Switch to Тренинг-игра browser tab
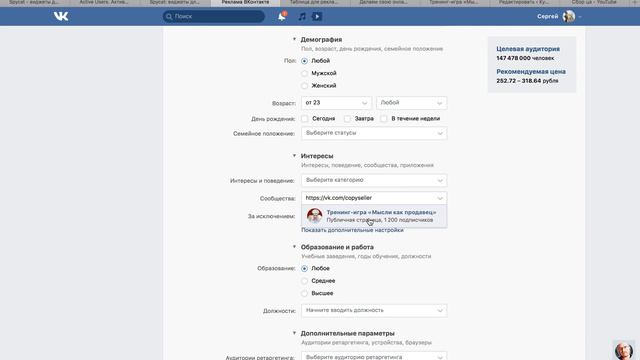 click(454, 2)
